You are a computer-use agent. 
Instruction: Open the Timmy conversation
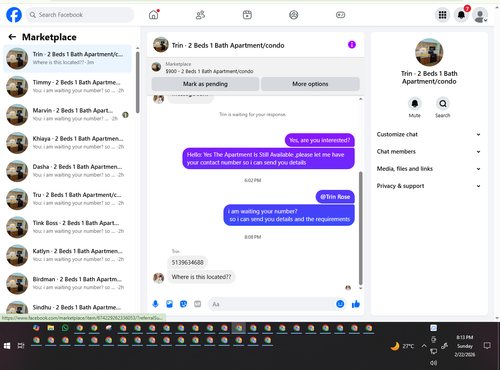point(67,87)
